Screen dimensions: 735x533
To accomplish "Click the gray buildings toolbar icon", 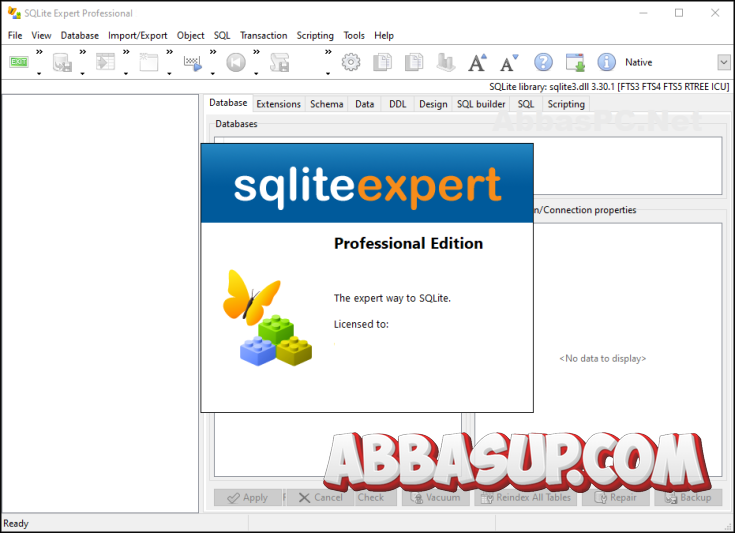I will (445, 62).
